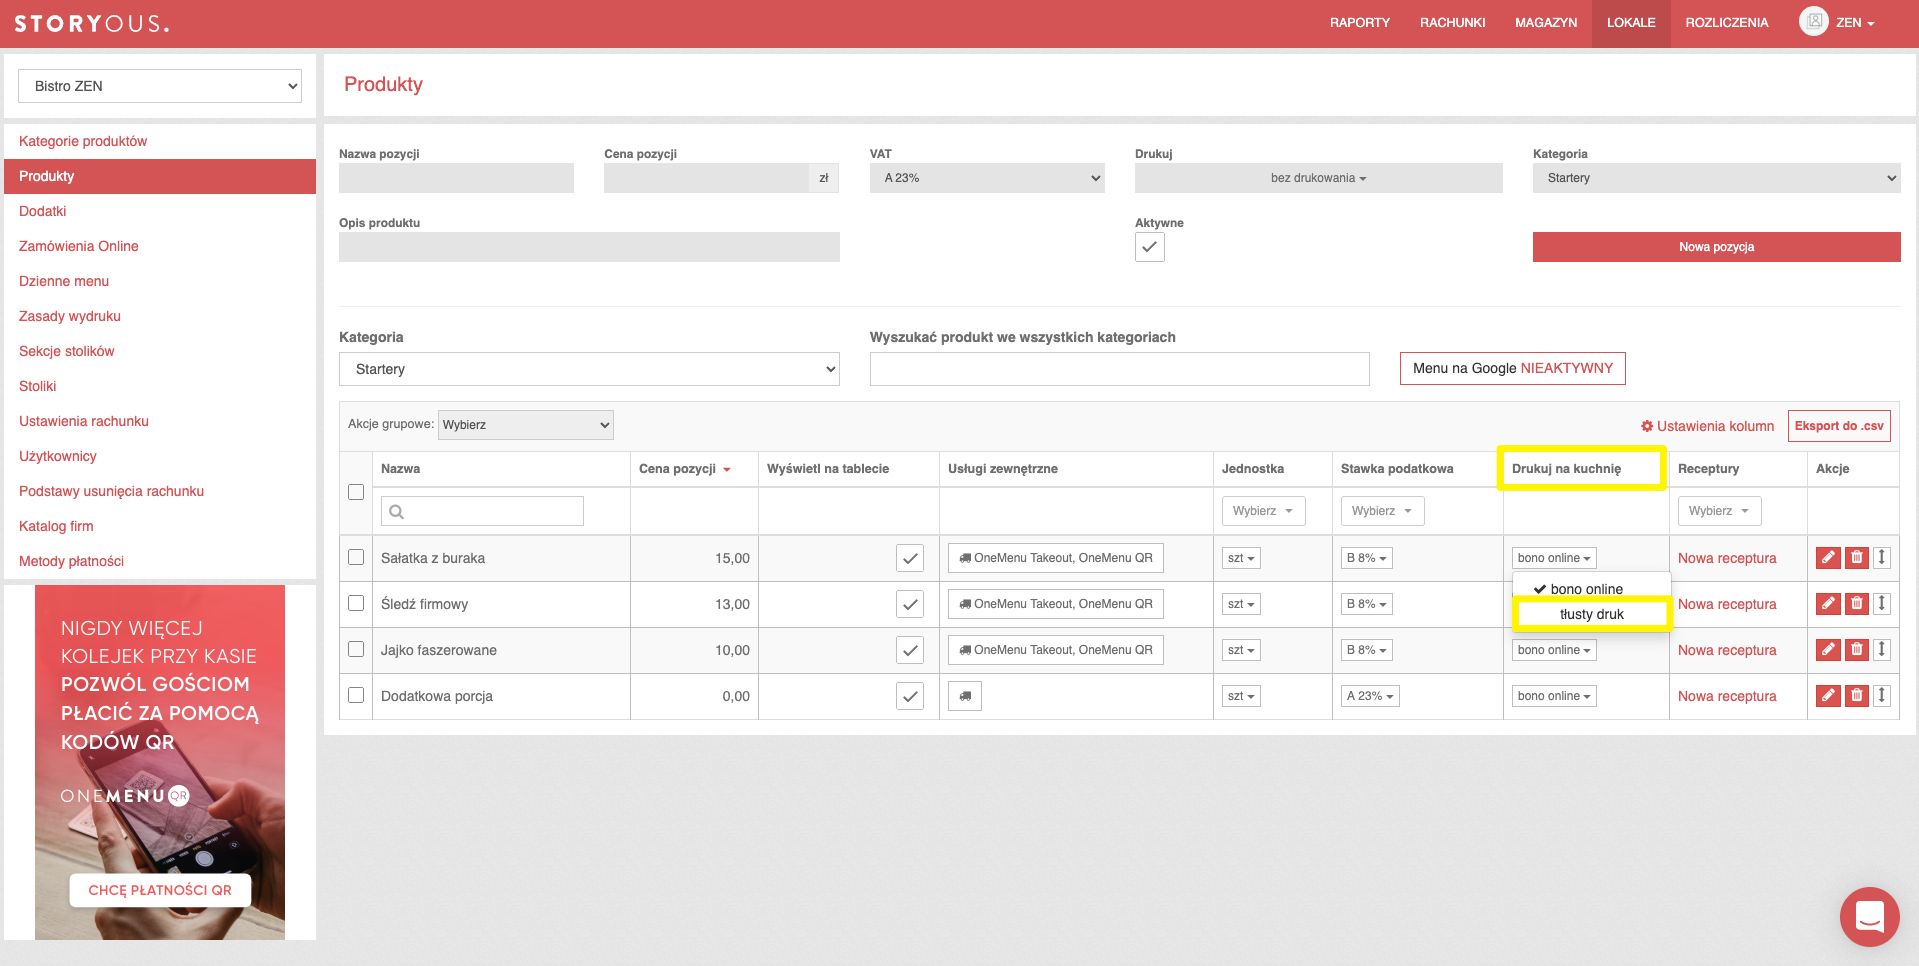Screen dimensions: 1919x966
Task: Click the Nazwa column search field
Action: (482, 511)
